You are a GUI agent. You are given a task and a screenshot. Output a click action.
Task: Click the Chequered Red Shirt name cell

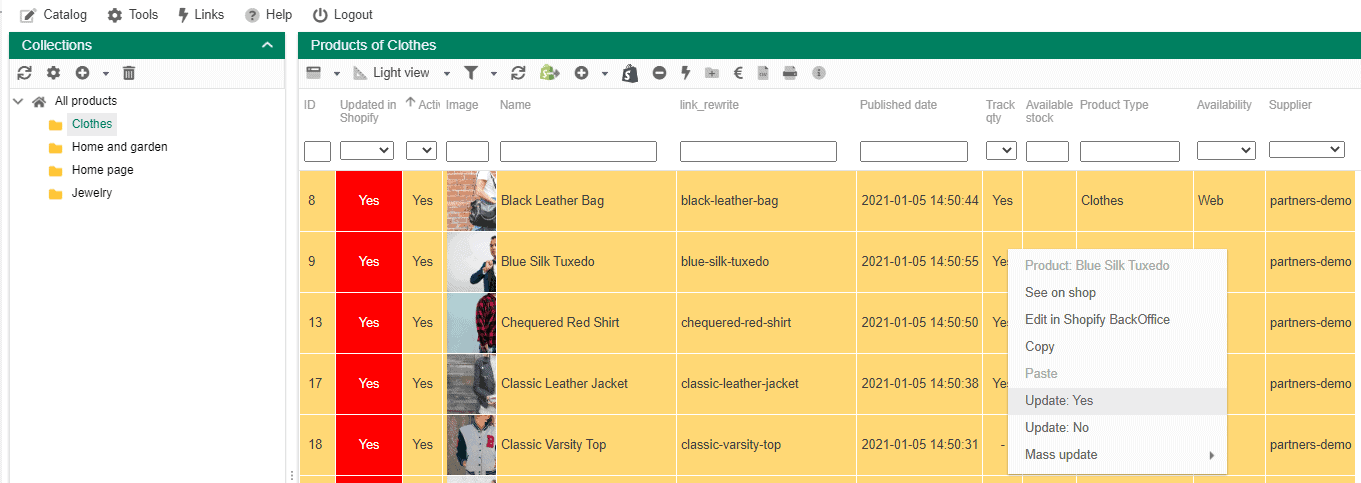tap(588, 323)
